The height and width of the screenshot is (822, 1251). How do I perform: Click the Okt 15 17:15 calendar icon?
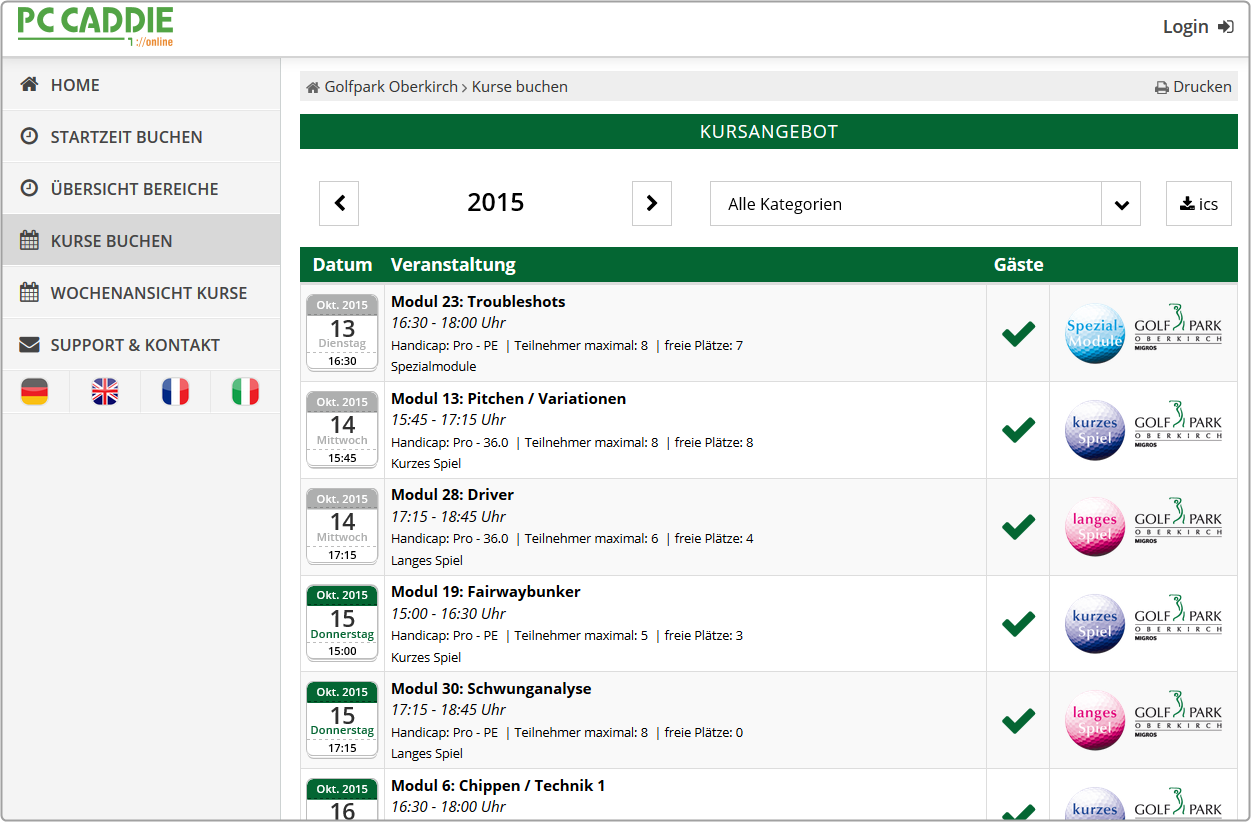(342, 719)
